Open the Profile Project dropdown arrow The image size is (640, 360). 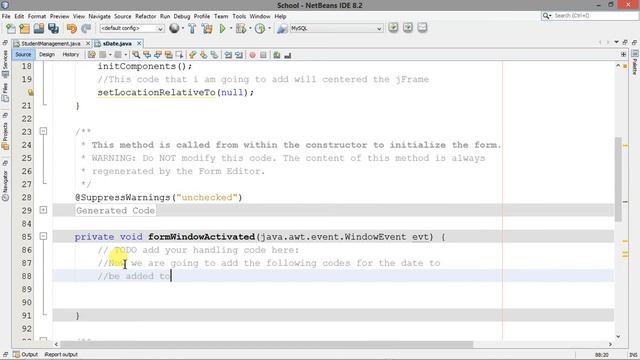click(269, 28)
